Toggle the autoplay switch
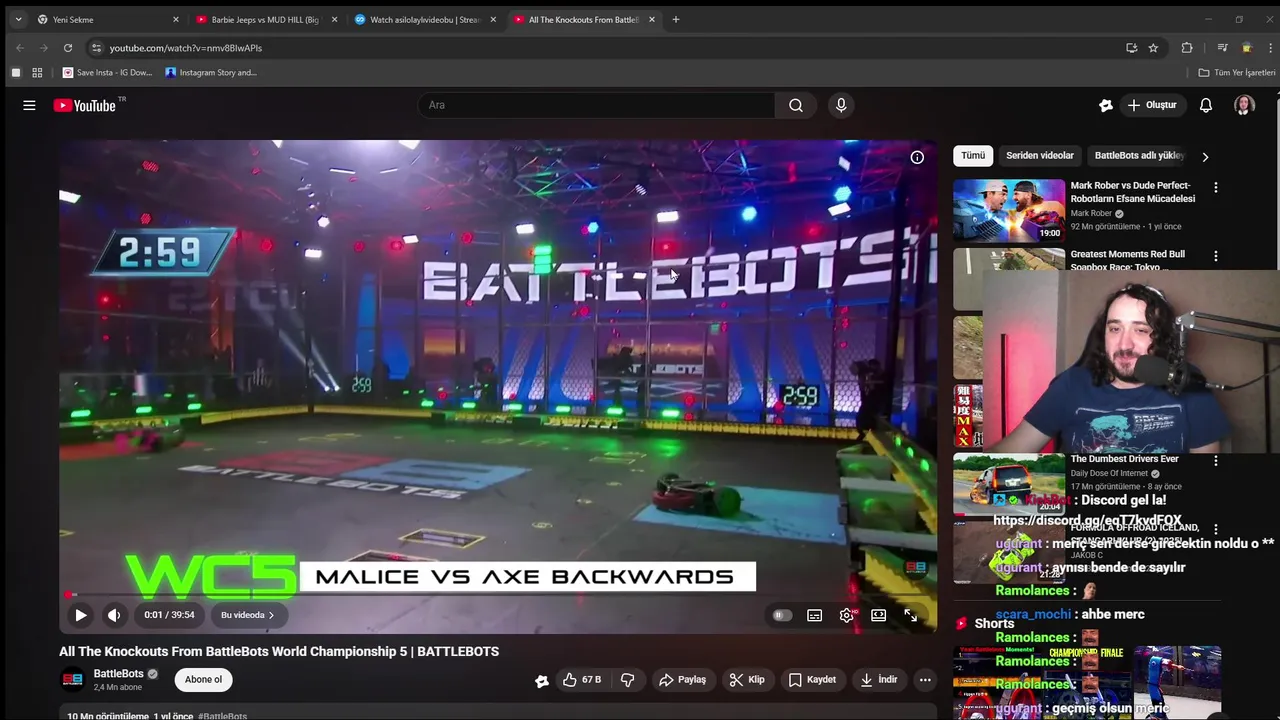This screenshot has width=1280, height=720. tap(782, 615)
